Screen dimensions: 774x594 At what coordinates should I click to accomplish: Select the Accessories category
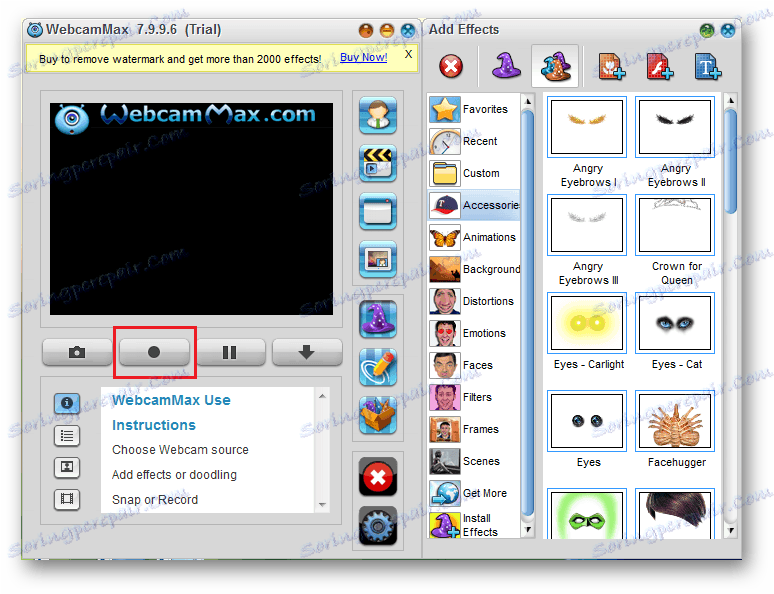tap(474, 205)
